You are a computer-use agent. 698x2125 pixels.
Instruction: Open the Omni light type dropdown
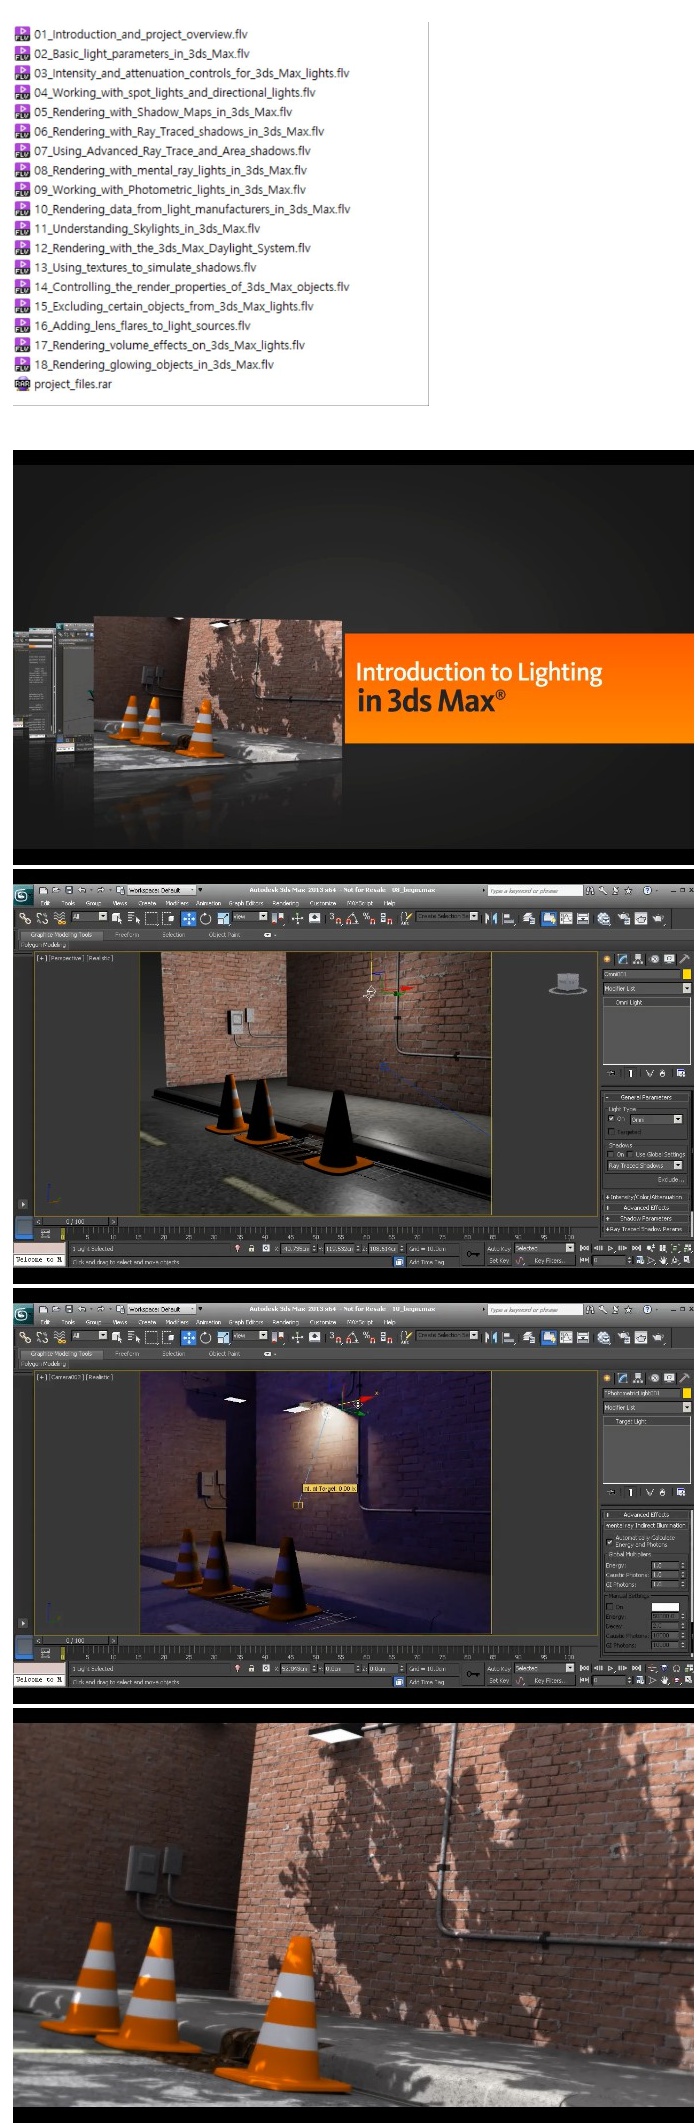pos(657,1119)
